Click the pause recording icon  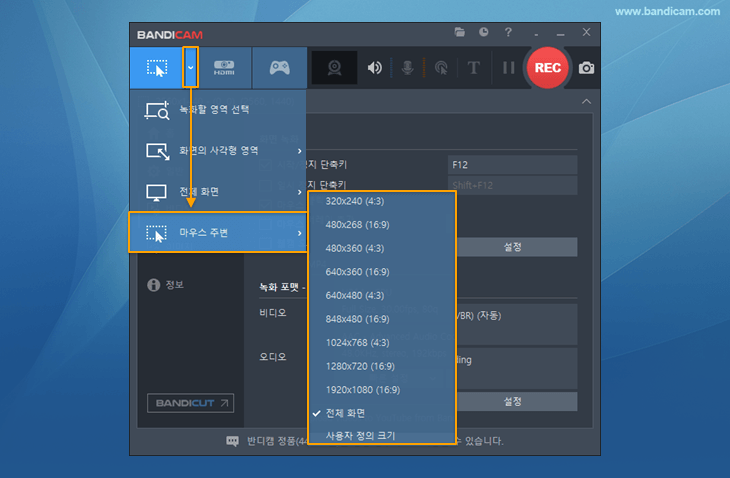pos(508,68)
